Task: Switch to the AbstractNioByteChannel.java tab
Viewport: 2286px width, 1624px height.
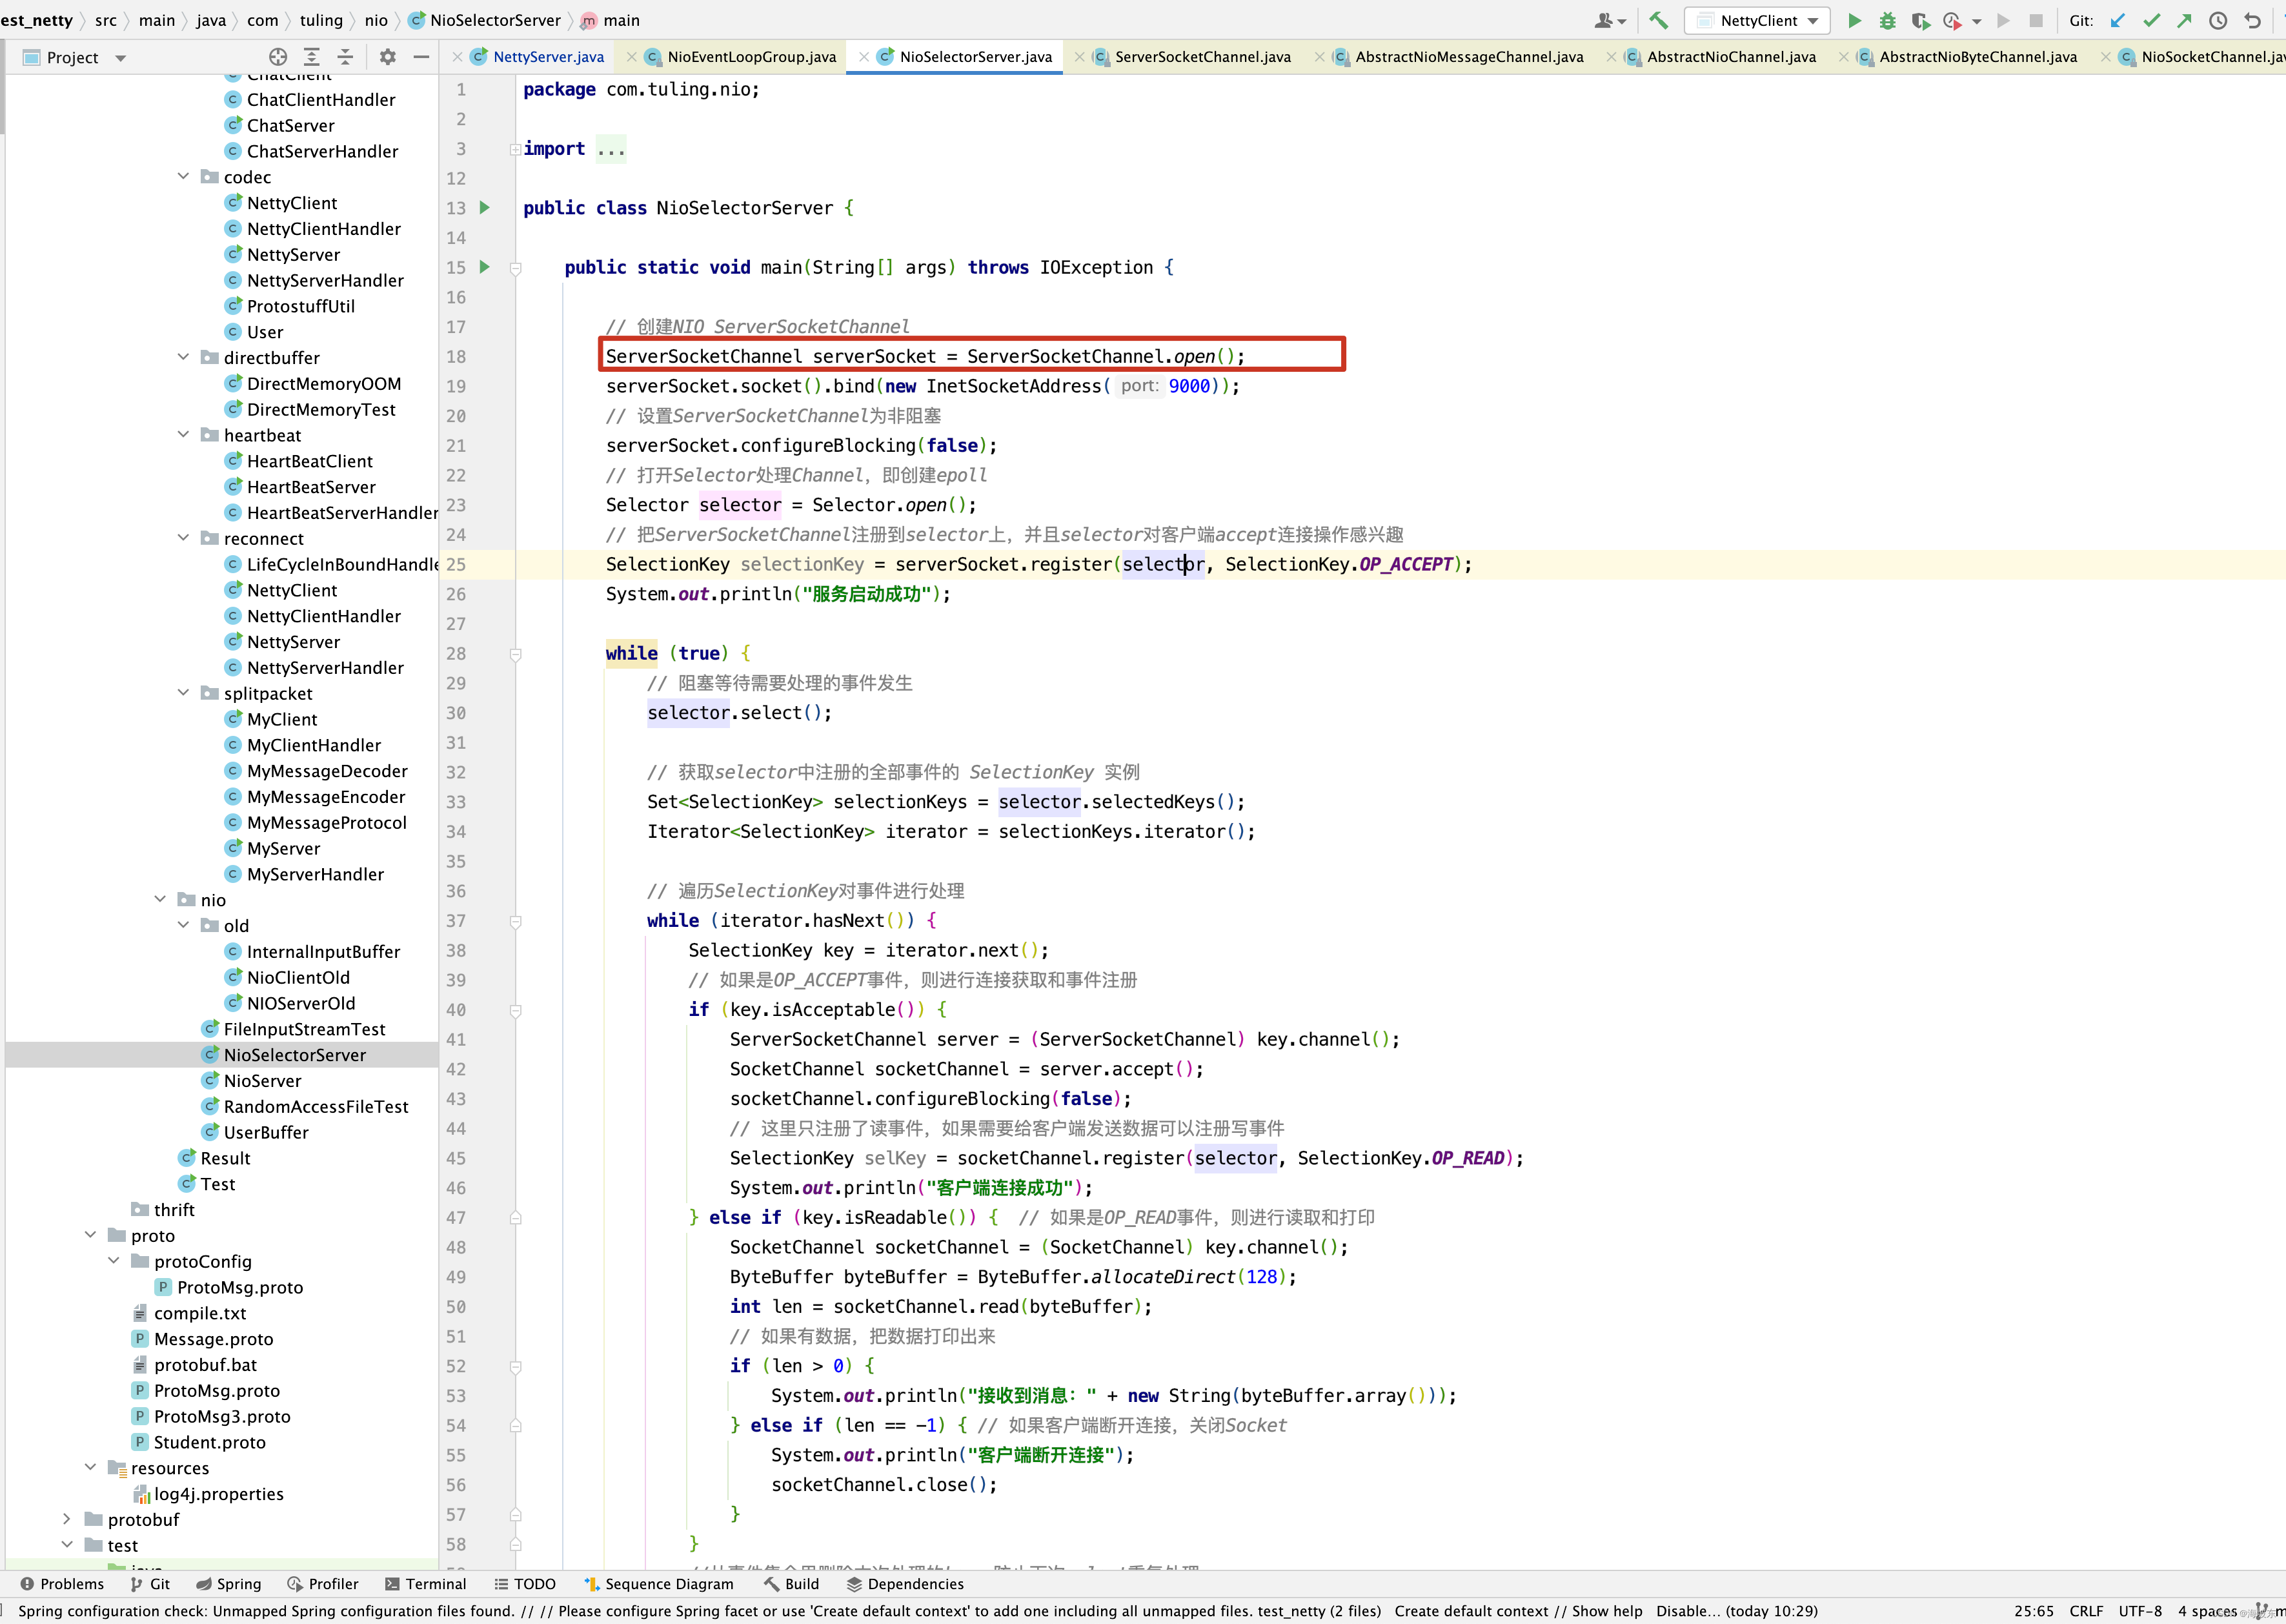Action: click(1977, 57)
